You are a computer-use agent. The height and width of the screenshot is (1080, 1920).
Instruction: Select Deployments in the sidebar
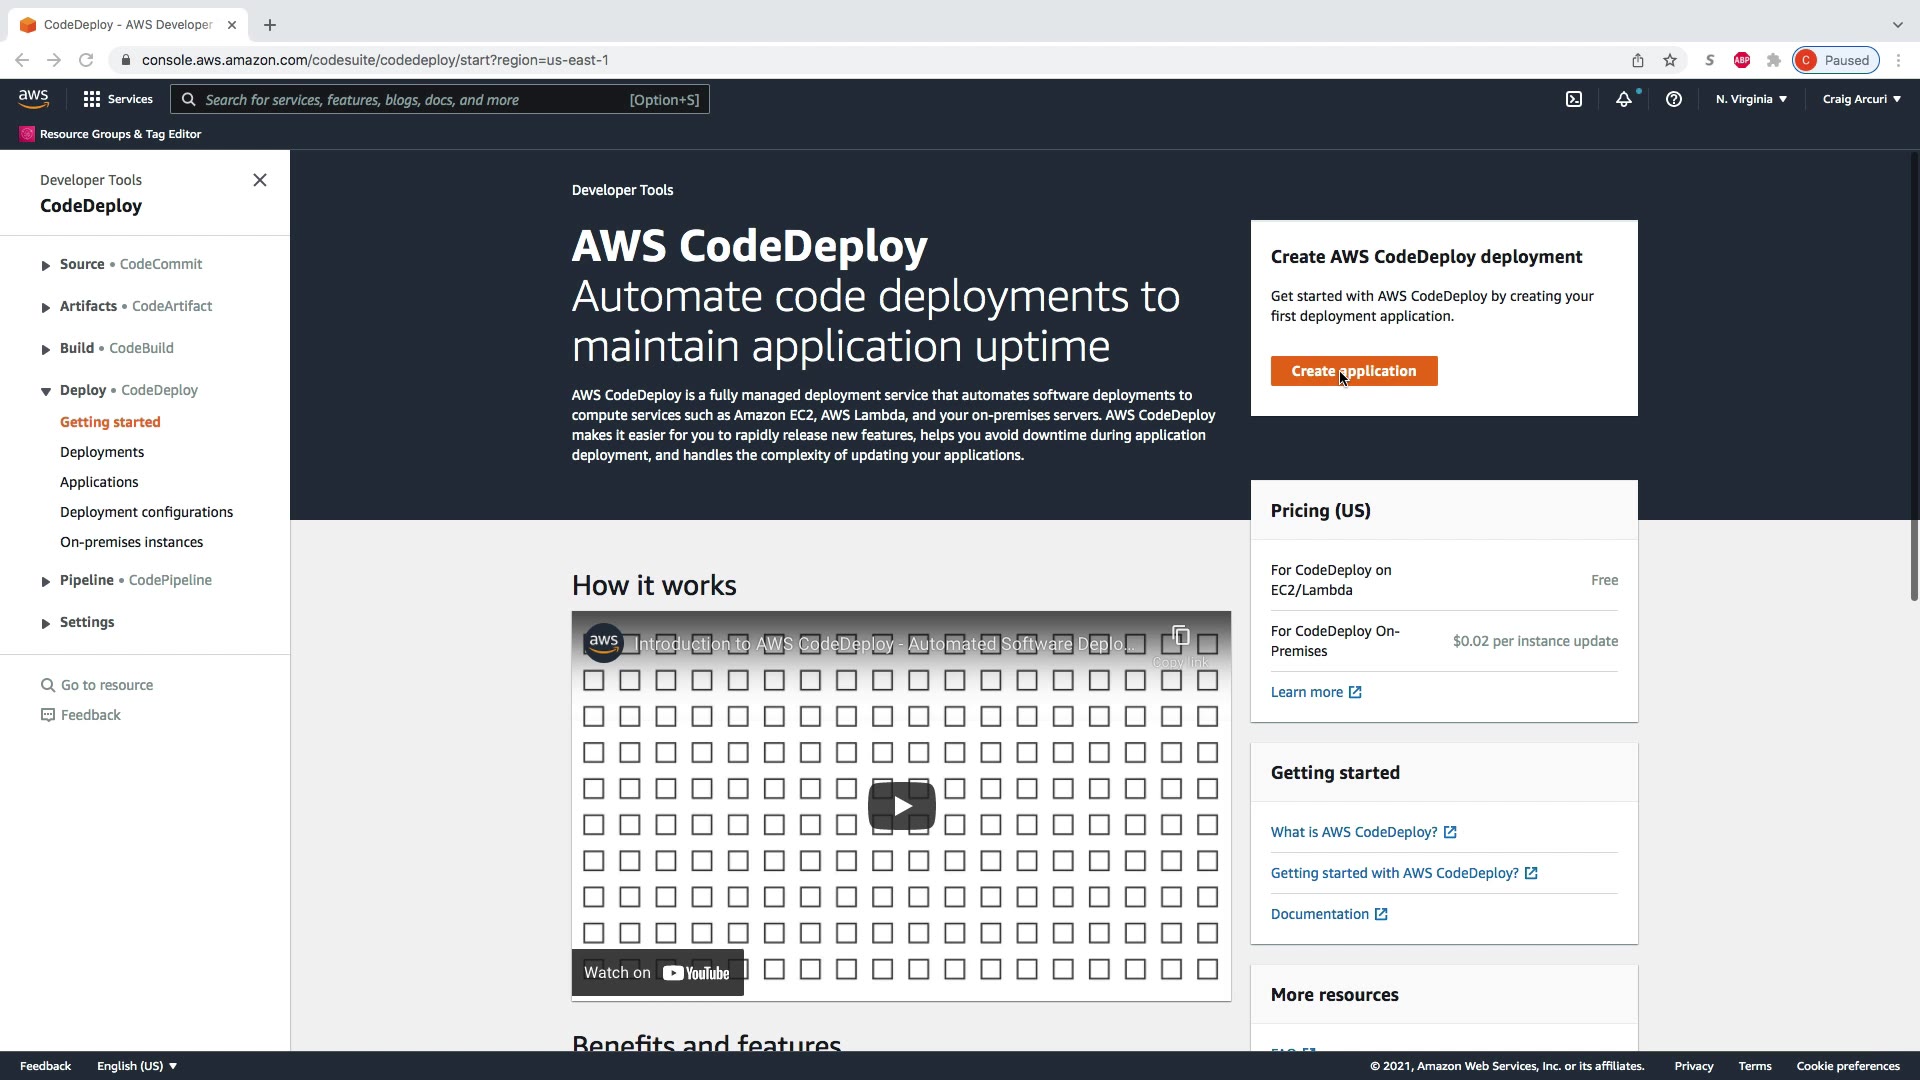pos(102,452)
